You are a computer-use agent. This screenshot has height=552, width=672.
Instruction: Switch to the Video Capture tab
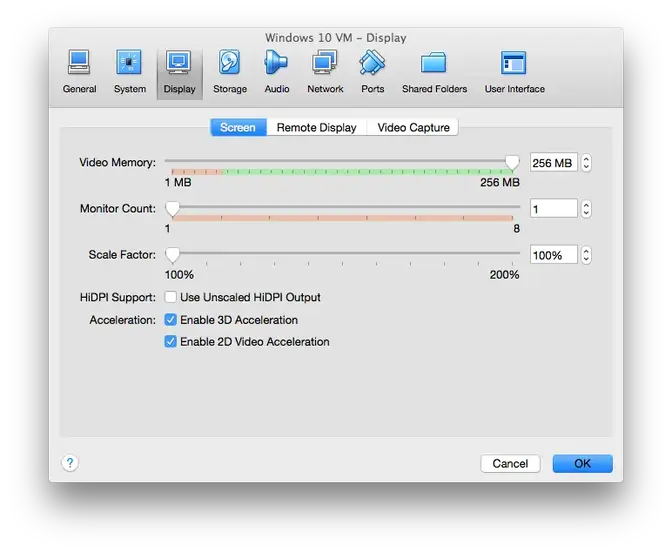click(413, 127)
